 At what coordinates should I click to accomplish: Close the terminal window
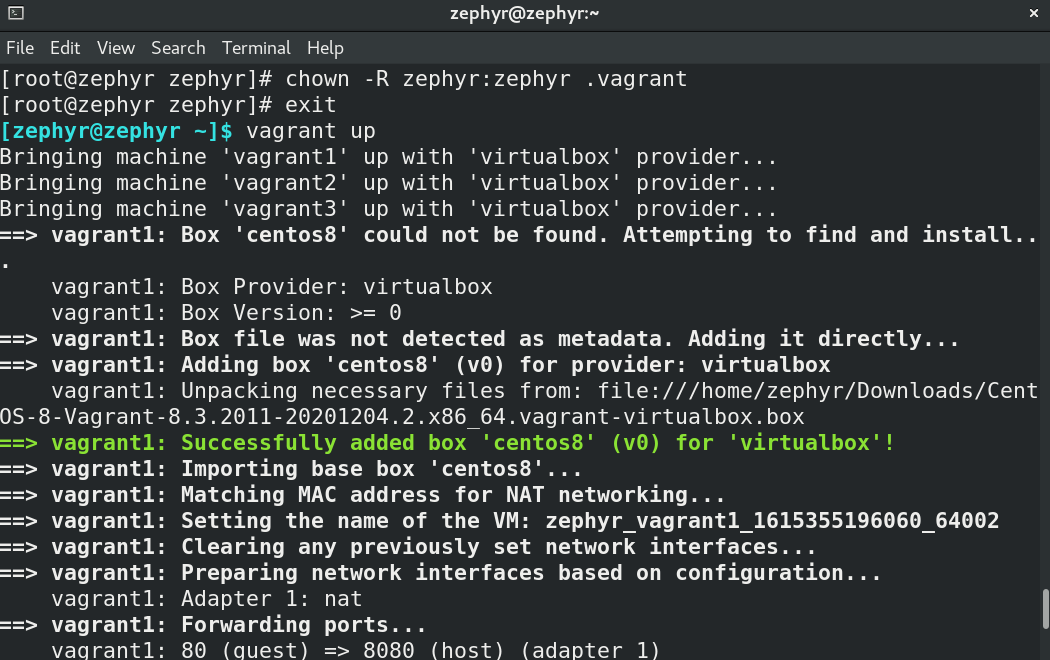(1034, 13)
